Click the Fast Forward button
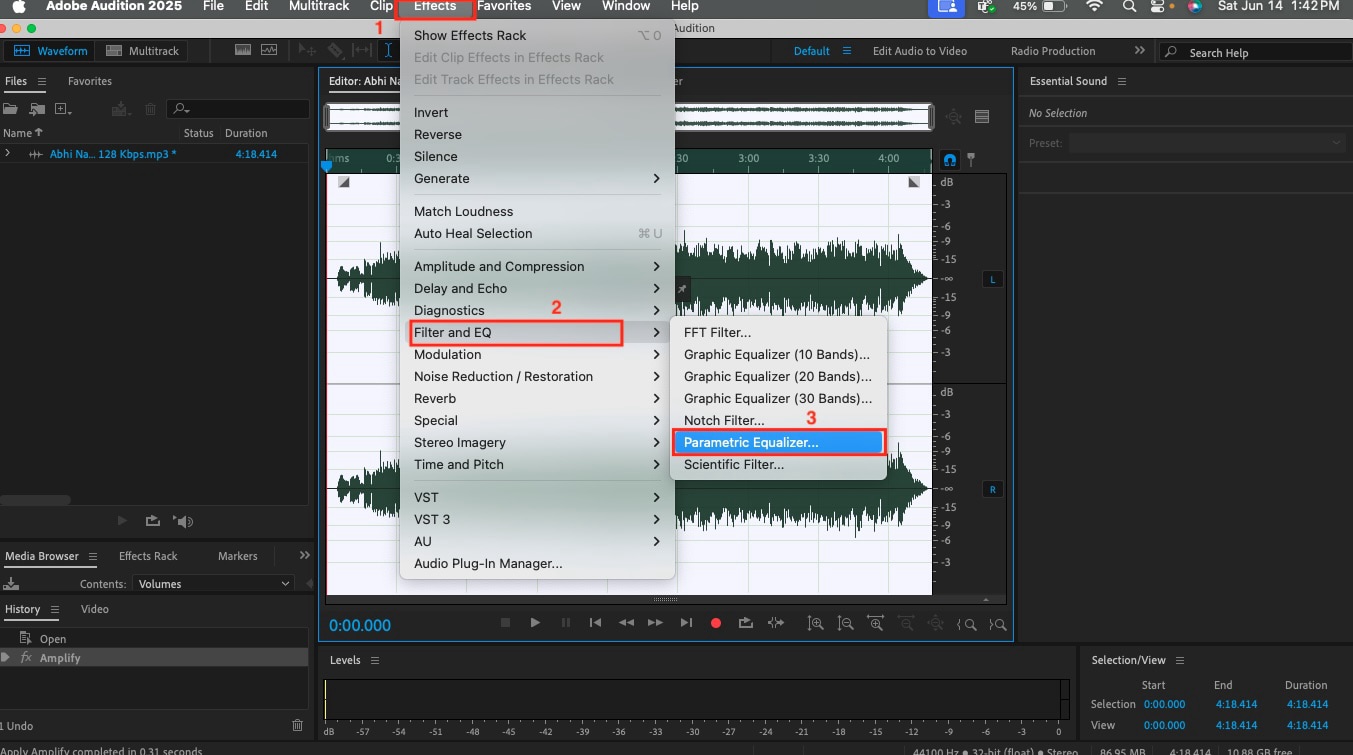 [655, 623]
